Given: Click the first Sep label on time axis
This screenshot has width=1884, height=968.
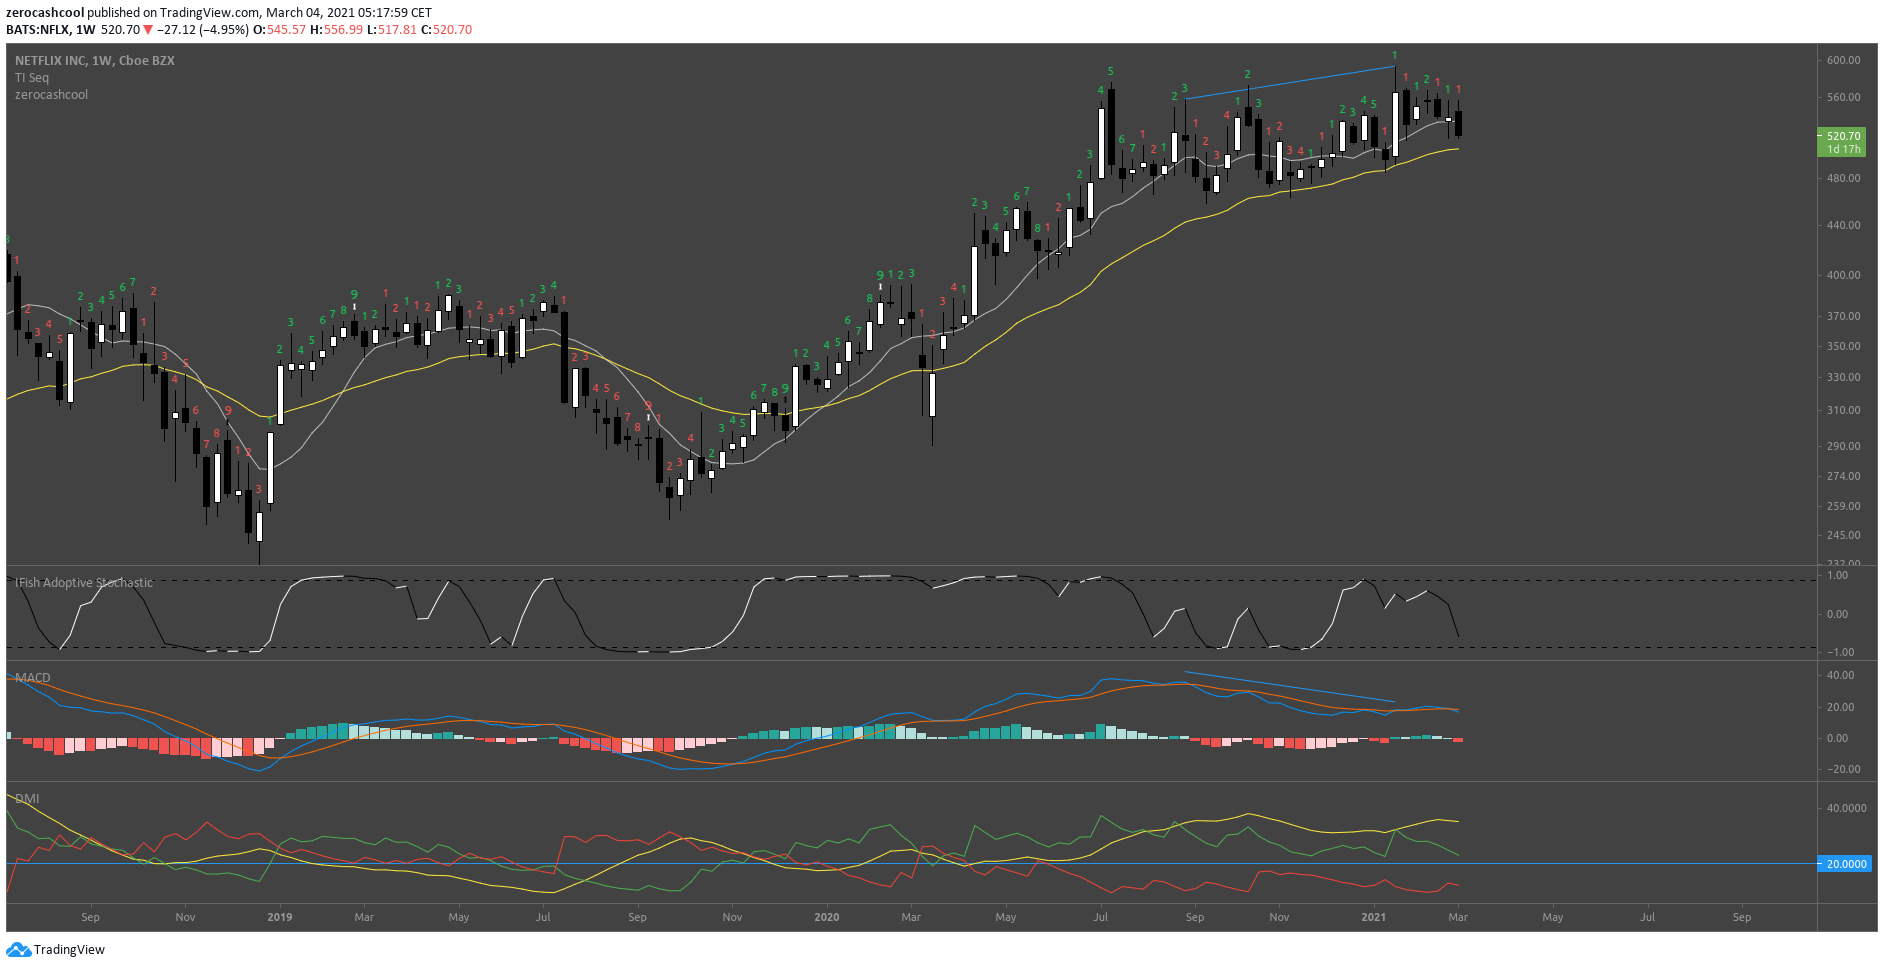Looking at the screenshot, I should [x=91, y=917].
